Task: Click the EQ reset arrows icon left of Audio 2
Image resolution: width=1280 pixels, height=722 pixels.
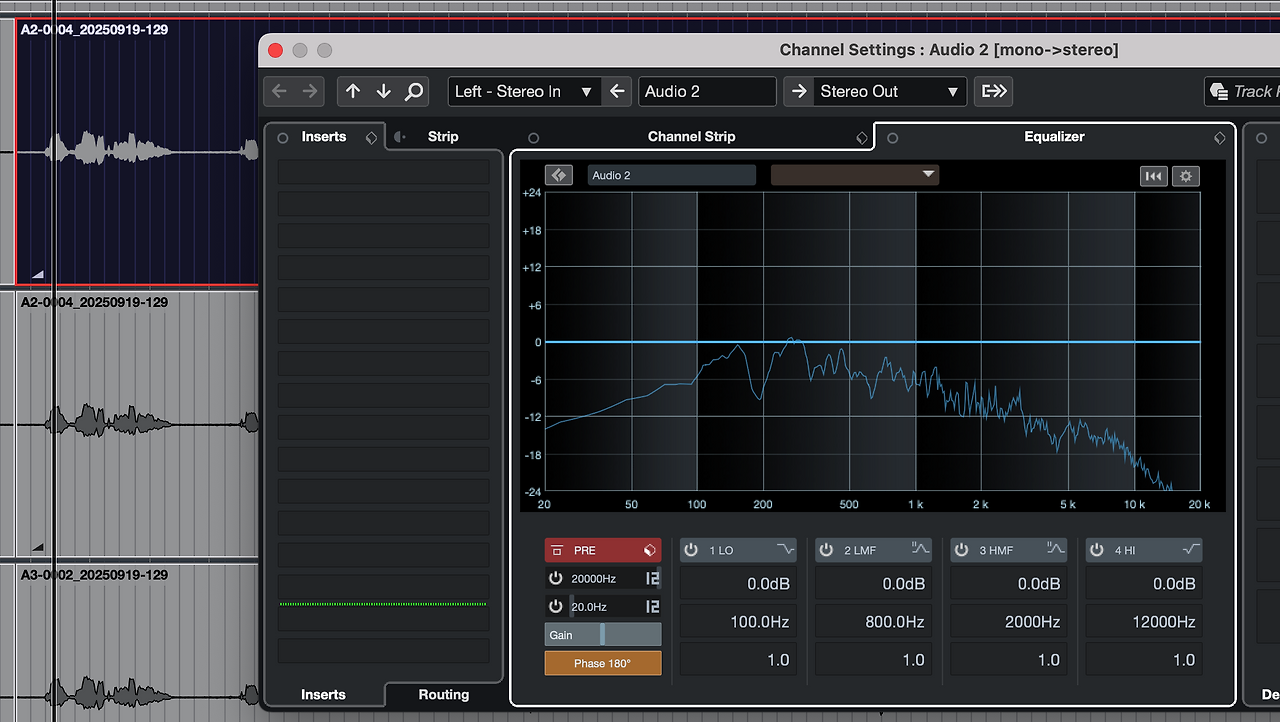Action: pyautogui.click(x=559, y=175)
